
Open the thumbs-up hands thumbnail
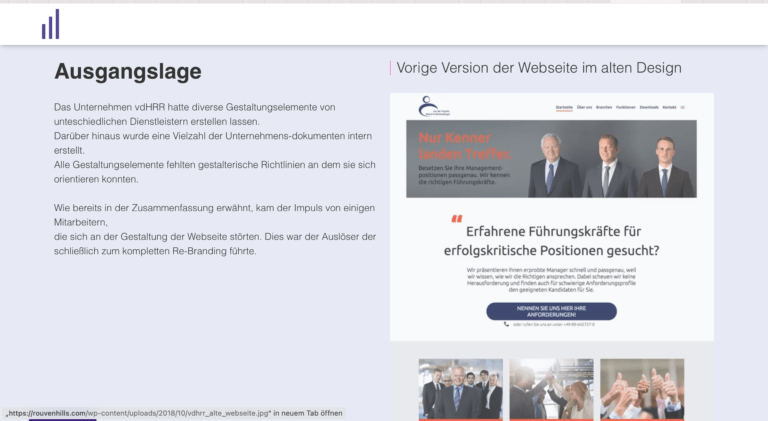[642, 389]
